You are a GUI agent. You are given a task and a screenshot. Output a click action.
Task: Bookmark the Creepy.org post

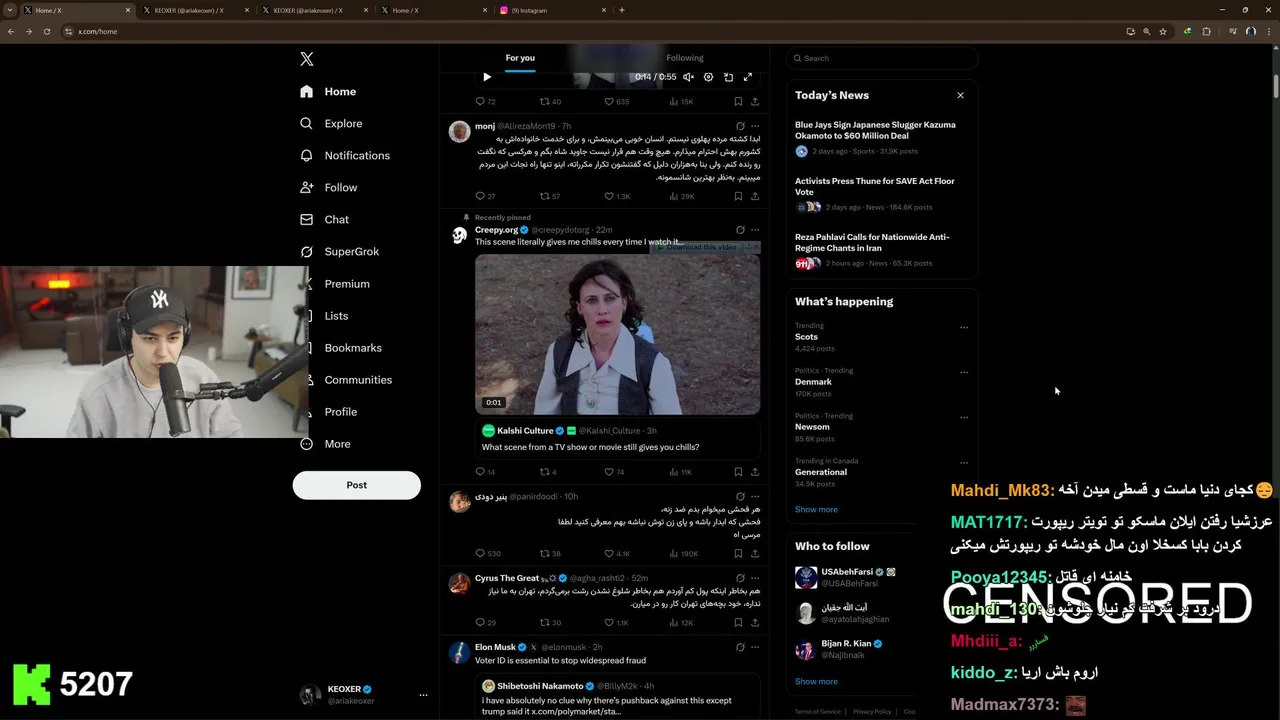(738, 472)
